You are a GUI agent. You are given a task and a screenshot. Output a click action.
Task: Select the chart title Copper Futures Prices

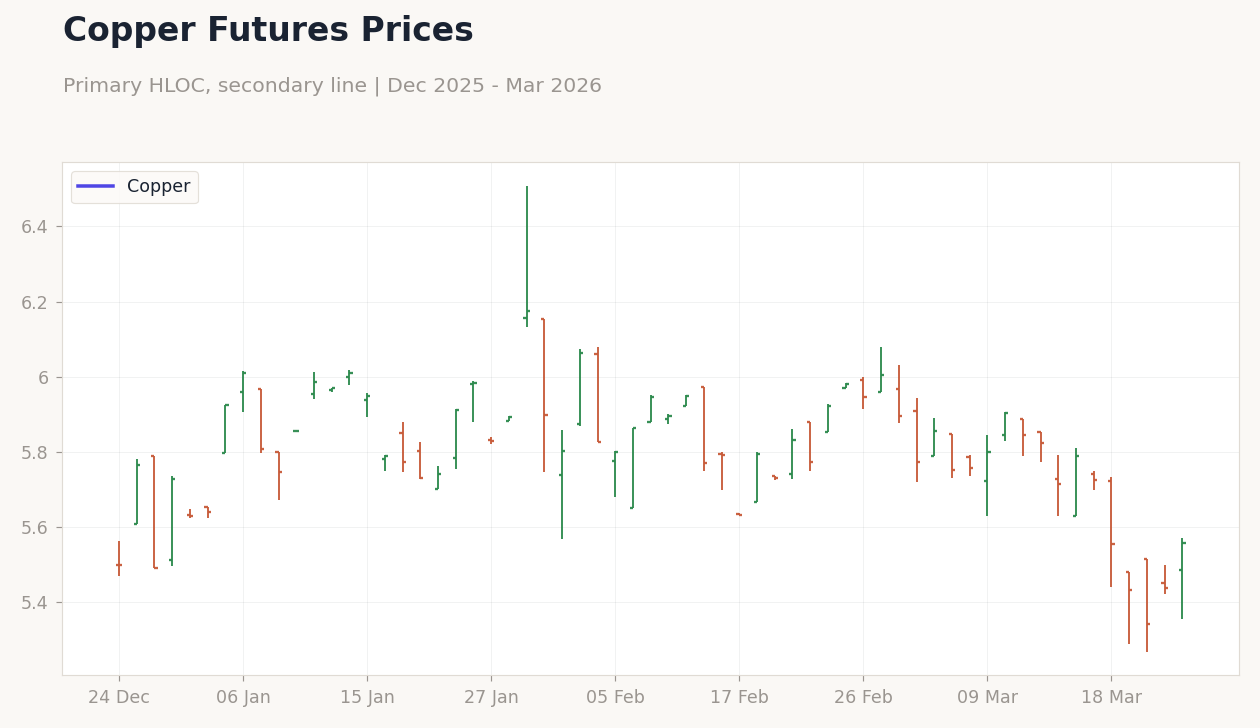pos(268,31)
